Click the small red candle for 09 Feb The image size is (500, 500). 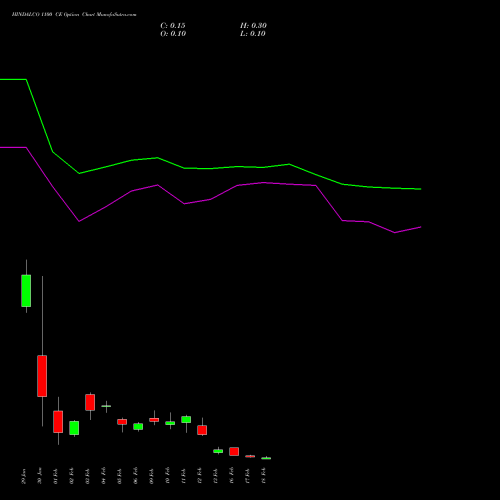154,420
